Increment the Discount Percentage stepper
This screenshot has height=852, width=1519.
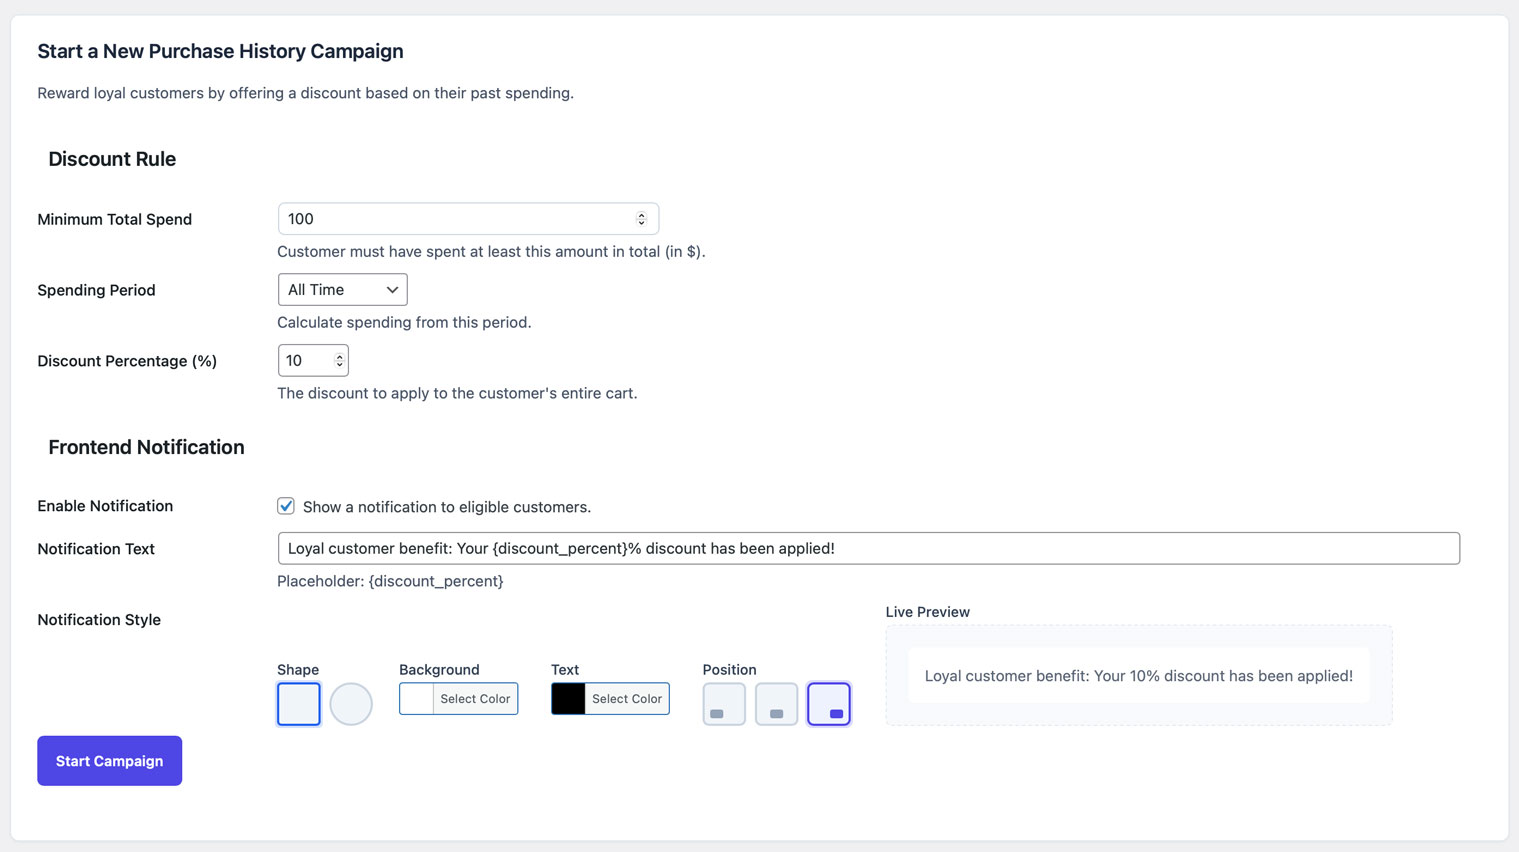click(340, 356)
